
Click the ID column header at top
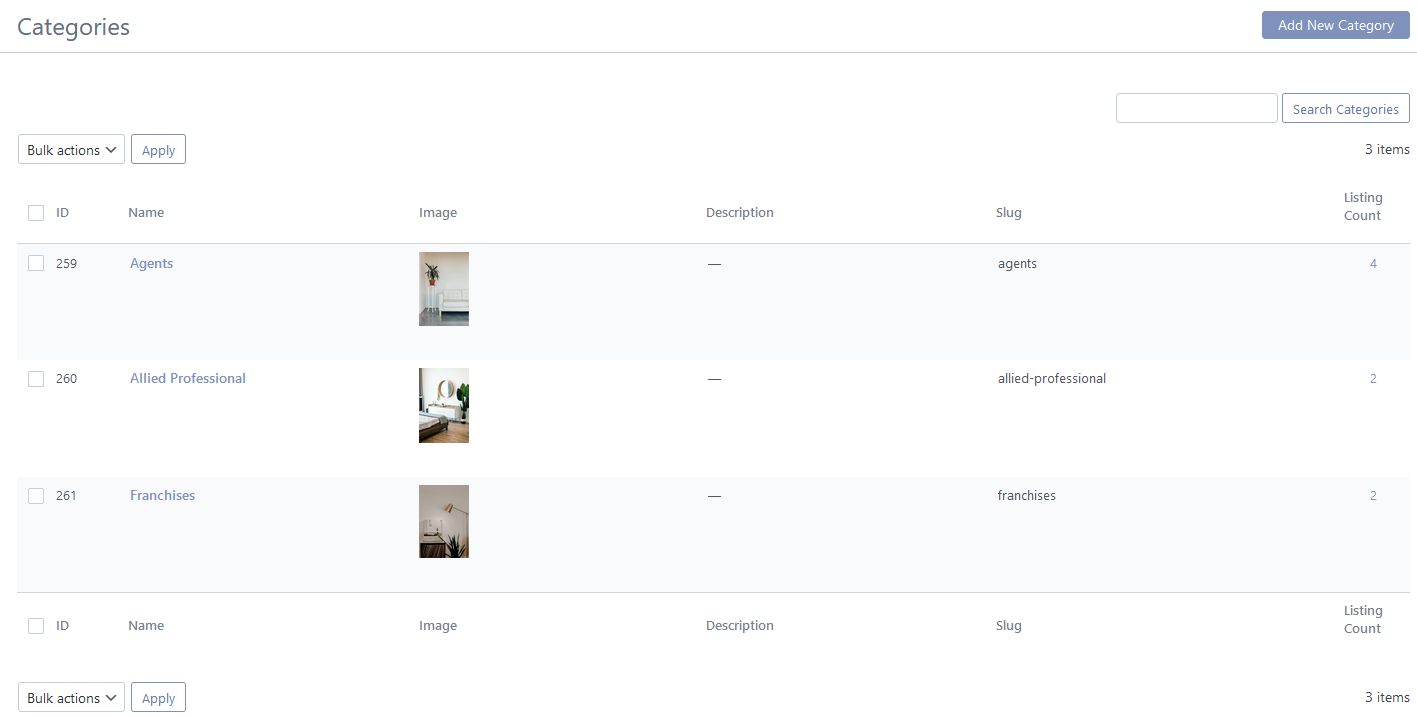(62, 212)
